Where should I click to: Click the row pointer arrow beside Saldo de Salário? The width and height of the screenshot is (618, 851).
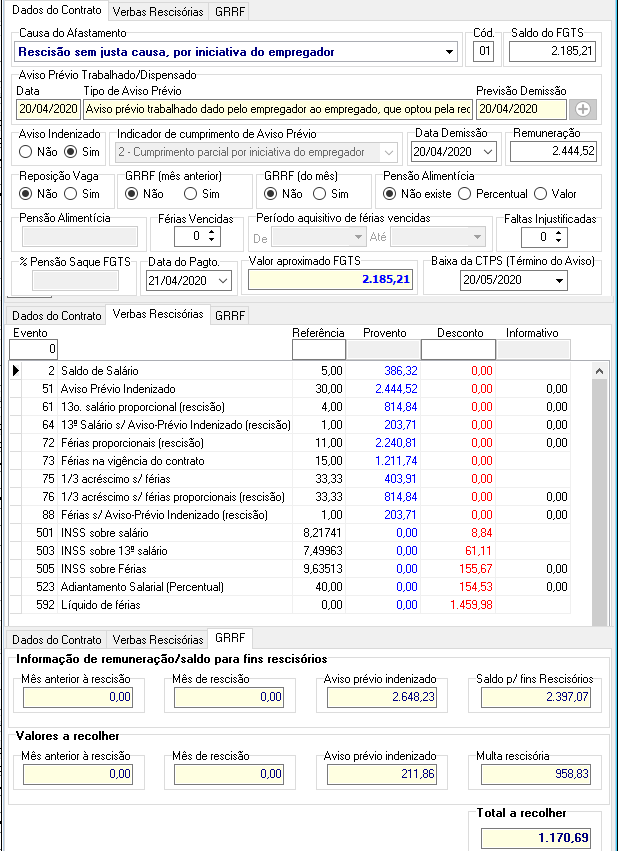coord(16,371)
